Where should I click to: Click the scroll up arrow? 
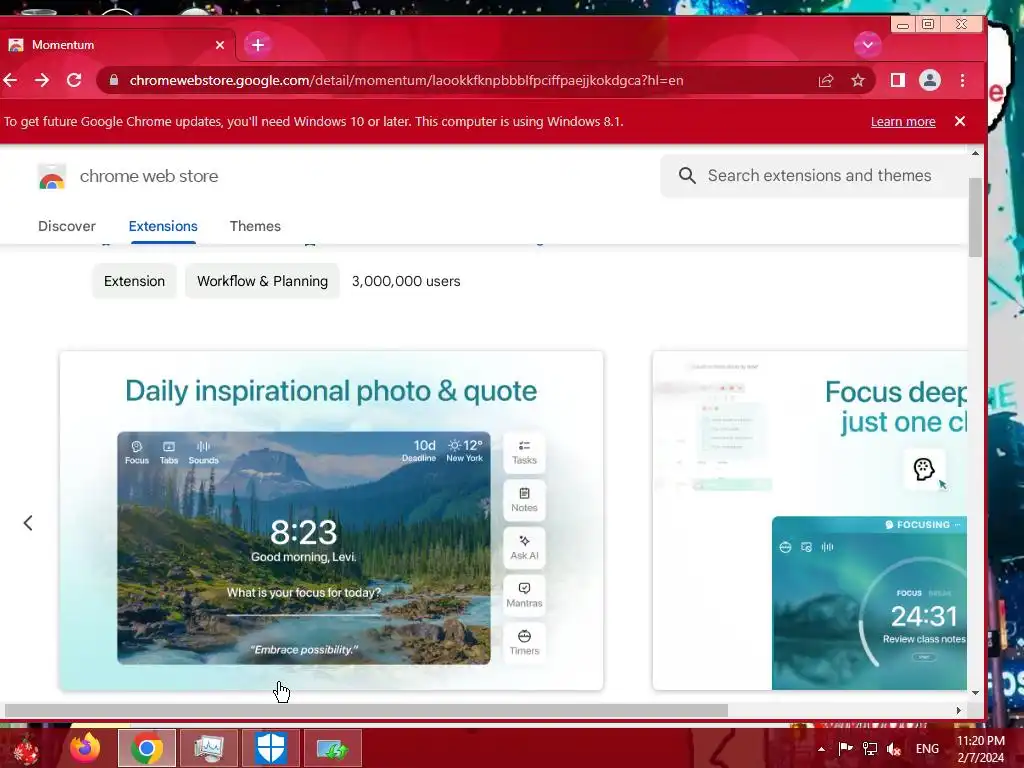975,153
